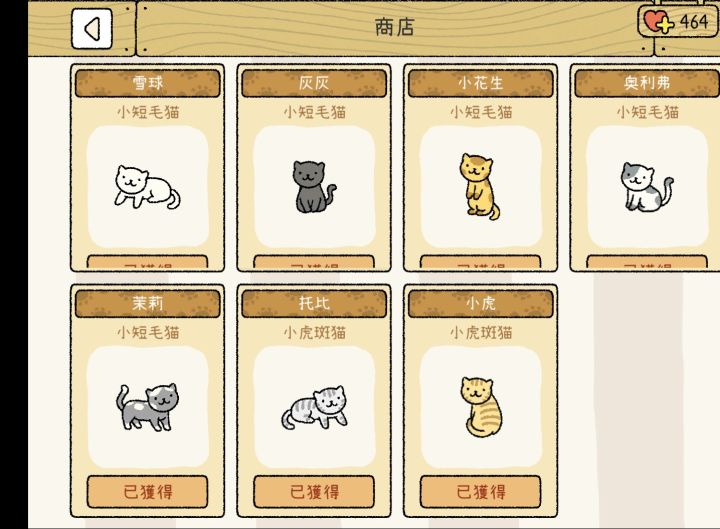Screen dimensions: 720x529
Task: Click partially hidden button under 雪球 card
Action: pos(147,262)
